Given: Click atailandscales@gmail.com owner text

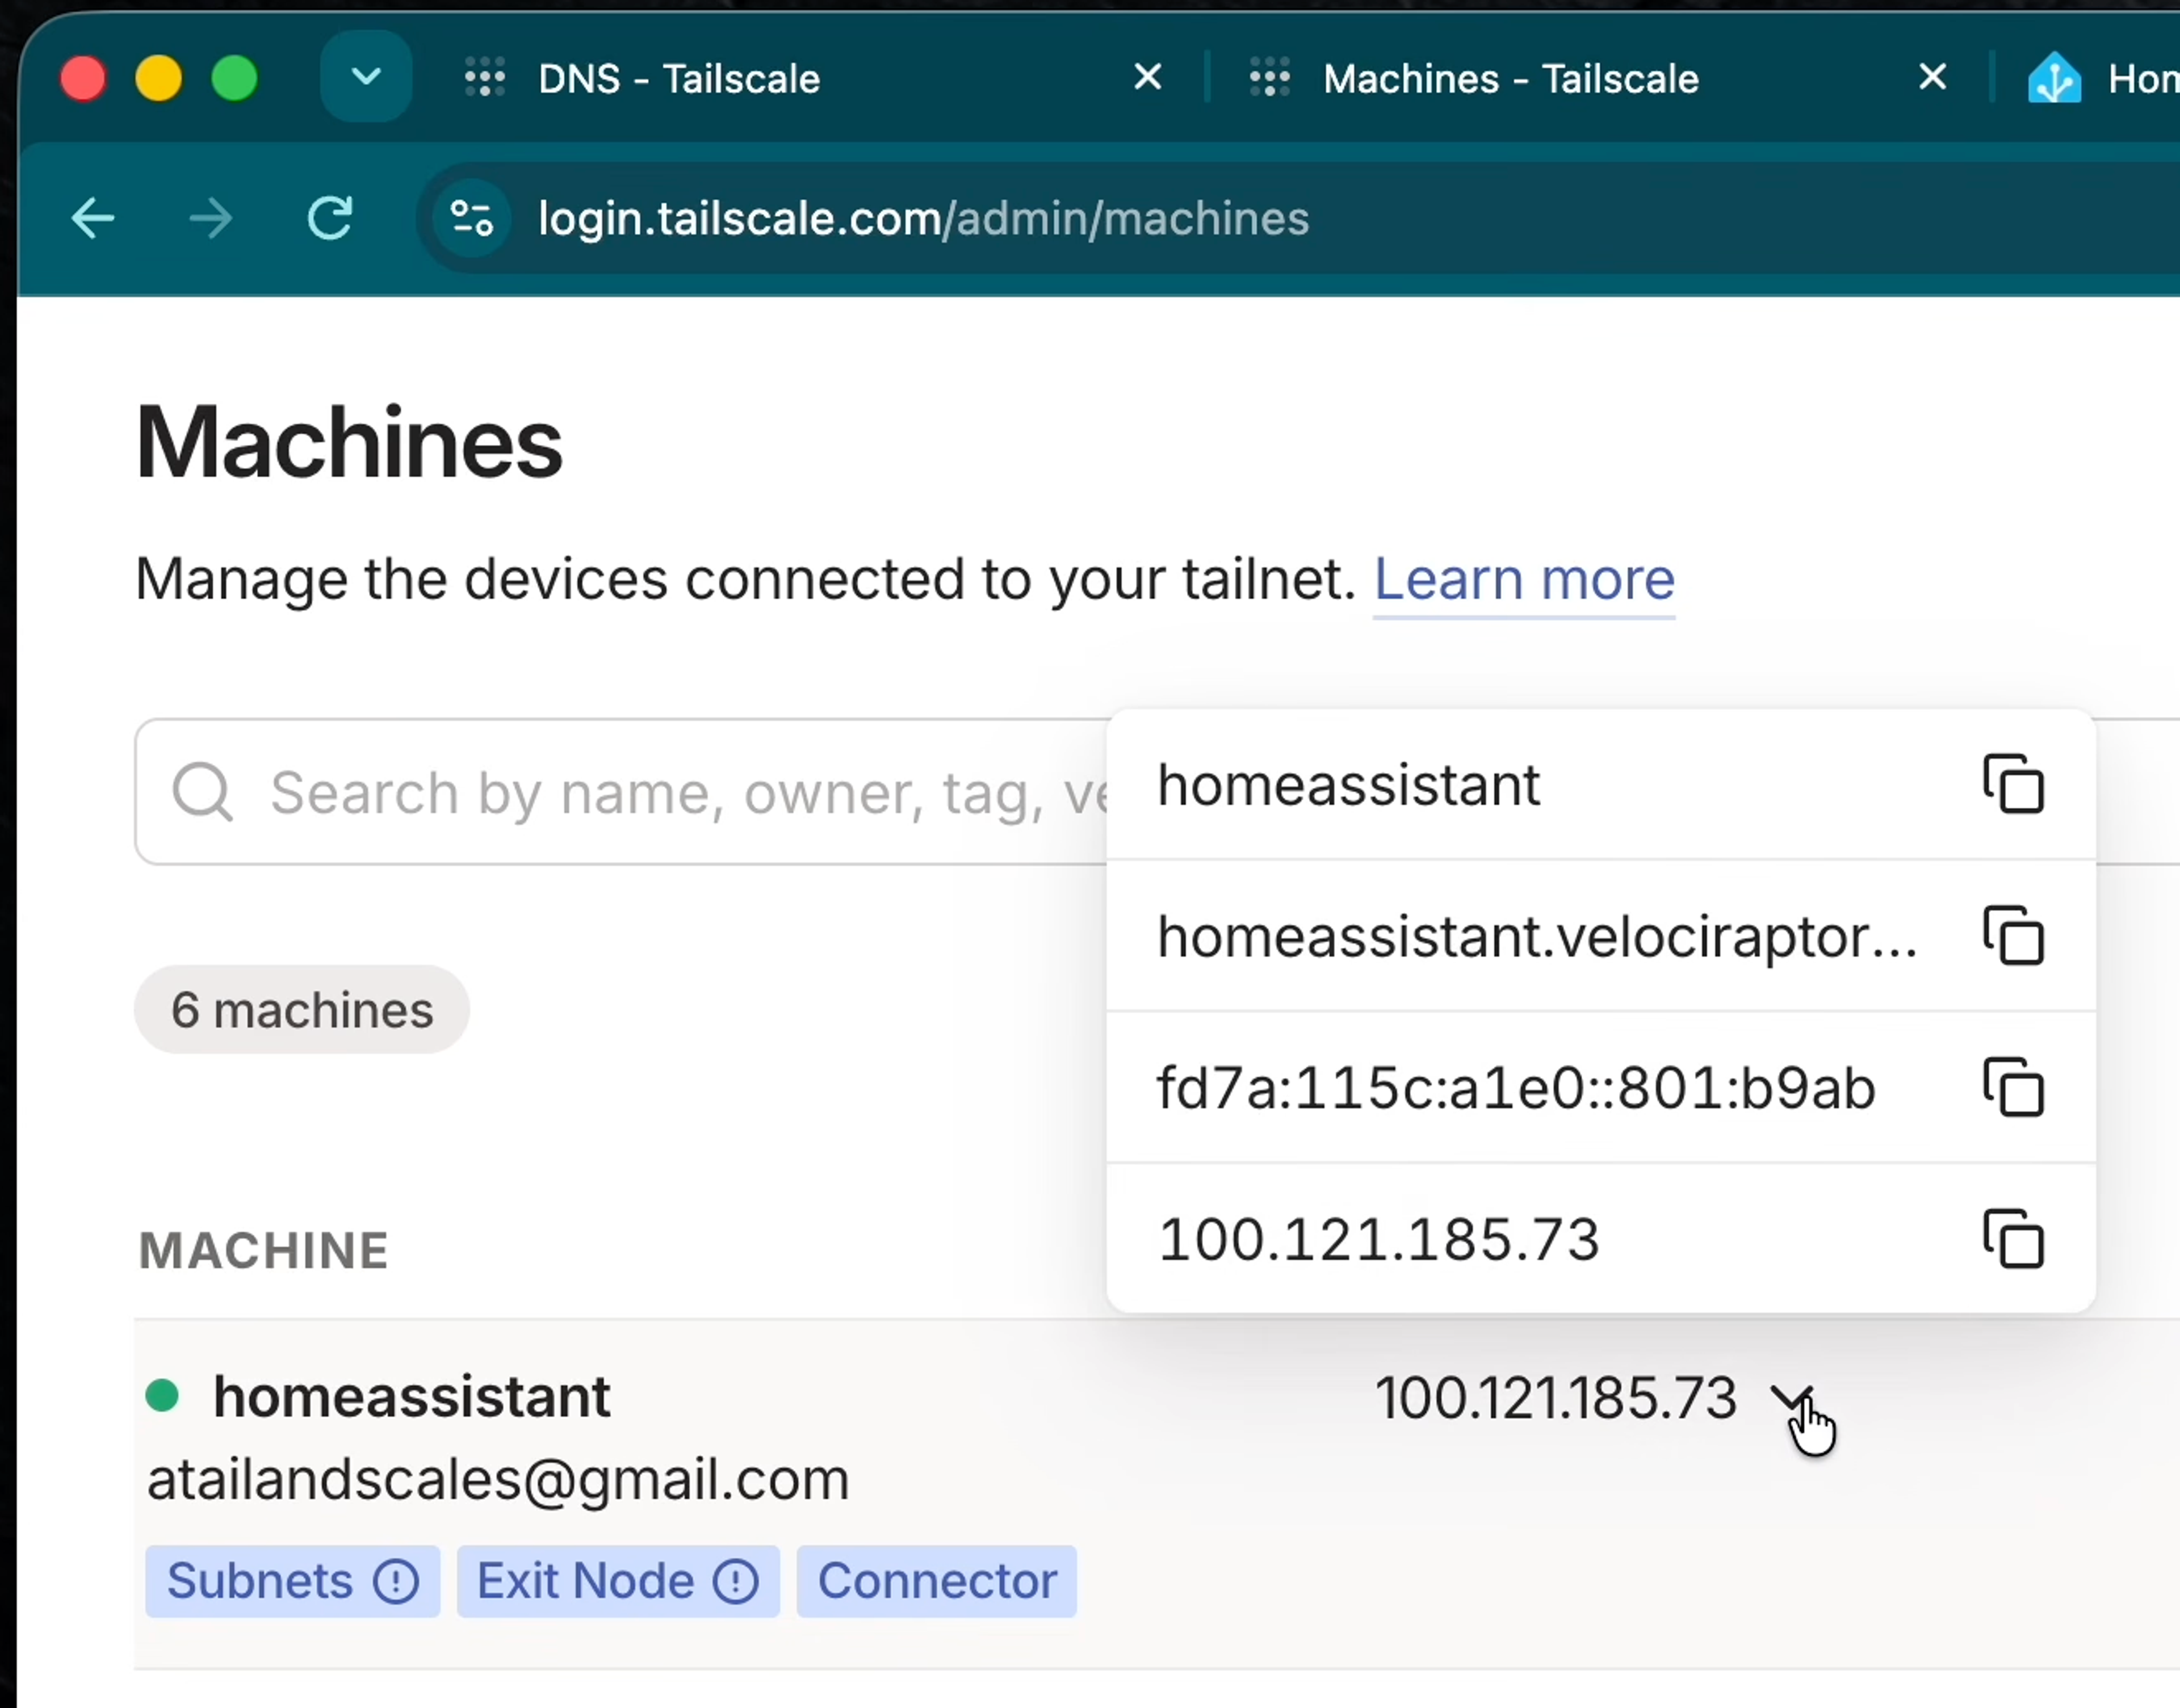Looking at the screenshot, I should 498,1480.
